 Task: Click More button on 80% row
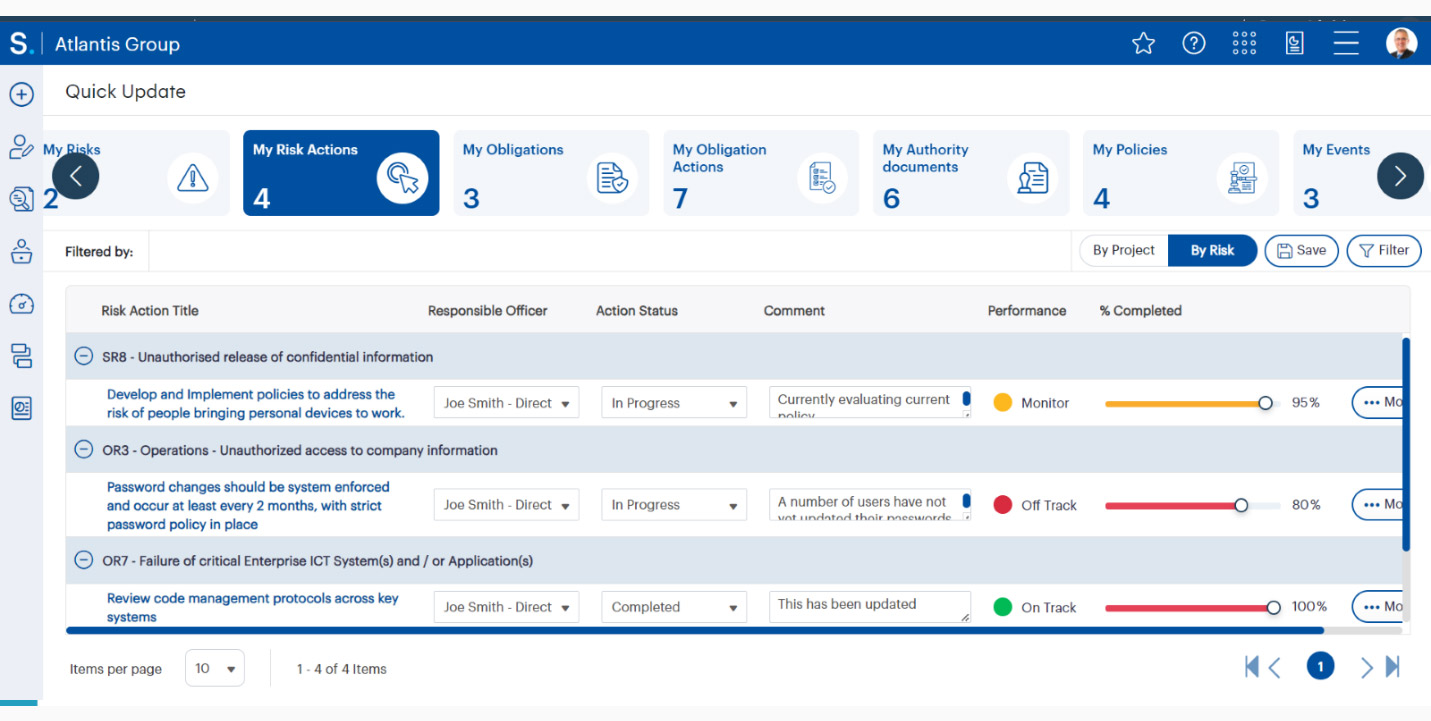pos(1378,504)
